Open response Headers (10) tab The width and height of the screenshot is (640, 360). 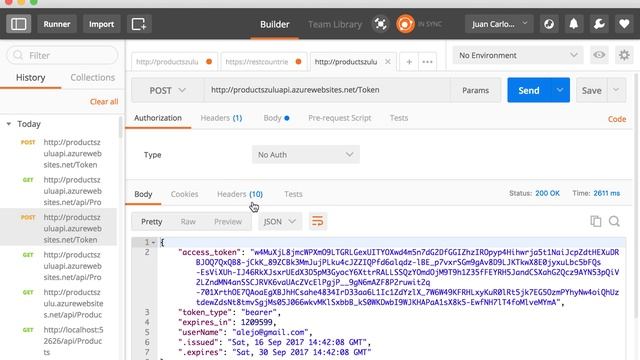point(240,194)
